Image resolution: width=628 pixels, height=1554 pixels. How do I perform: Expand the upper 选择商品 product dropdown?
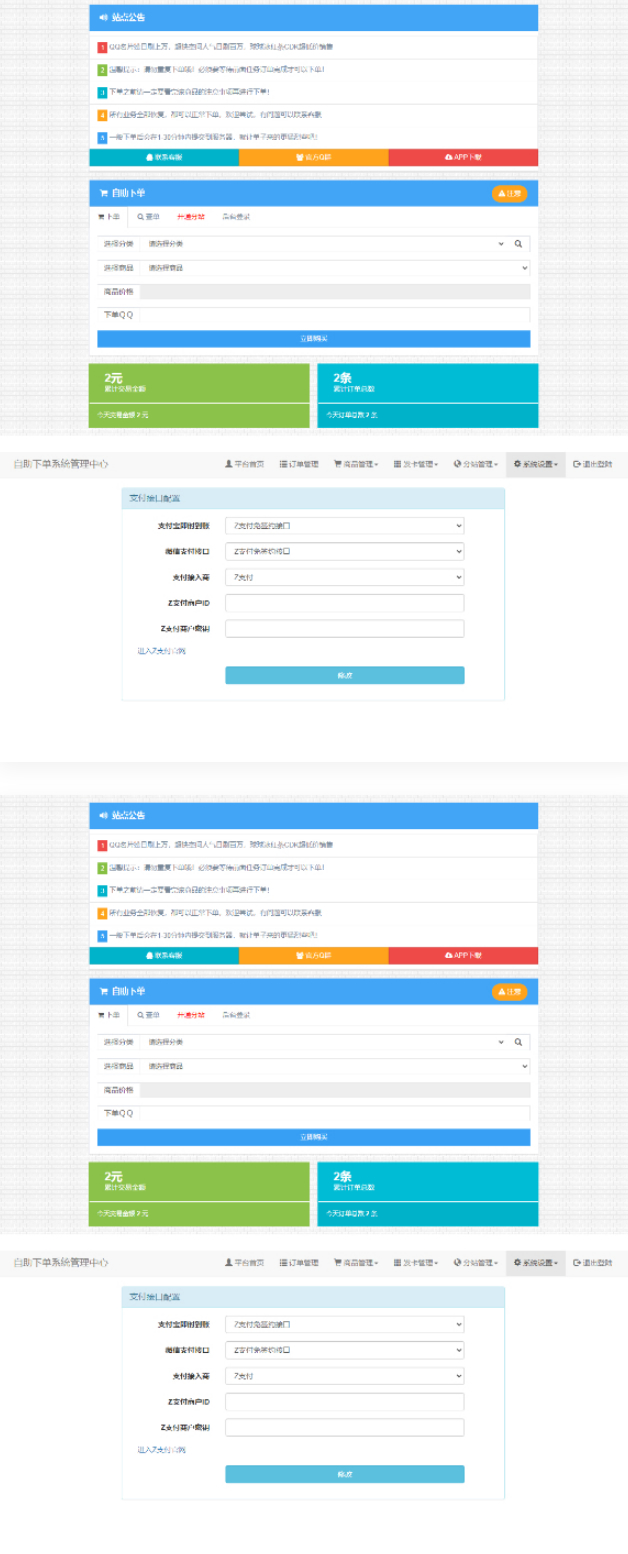click(x=335, y=267)
